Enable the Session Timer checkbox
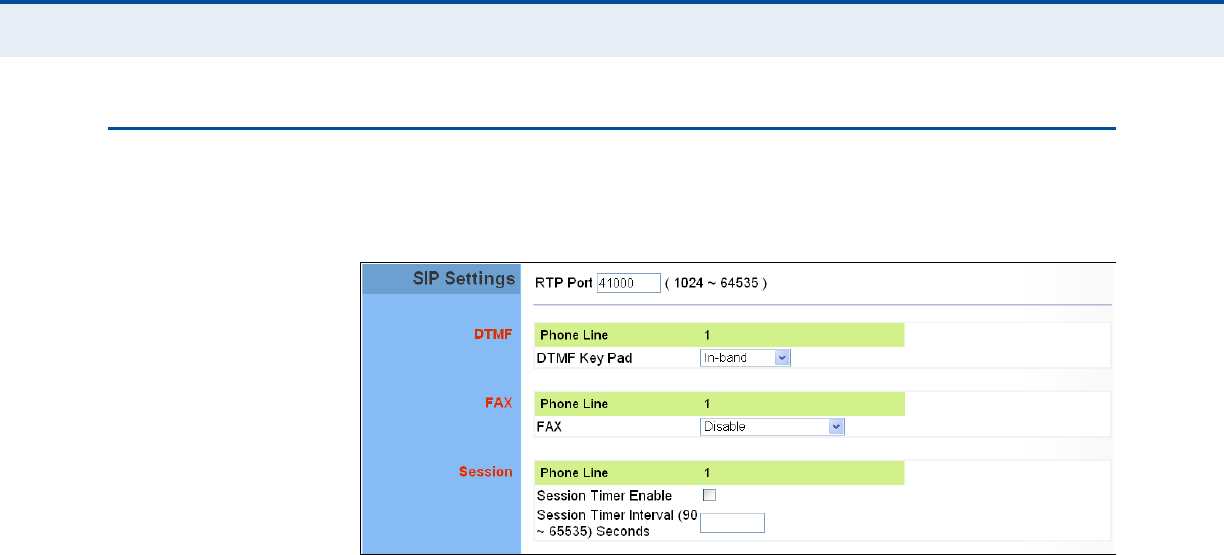Screen dimensions: 1224x555 [710, 495]
